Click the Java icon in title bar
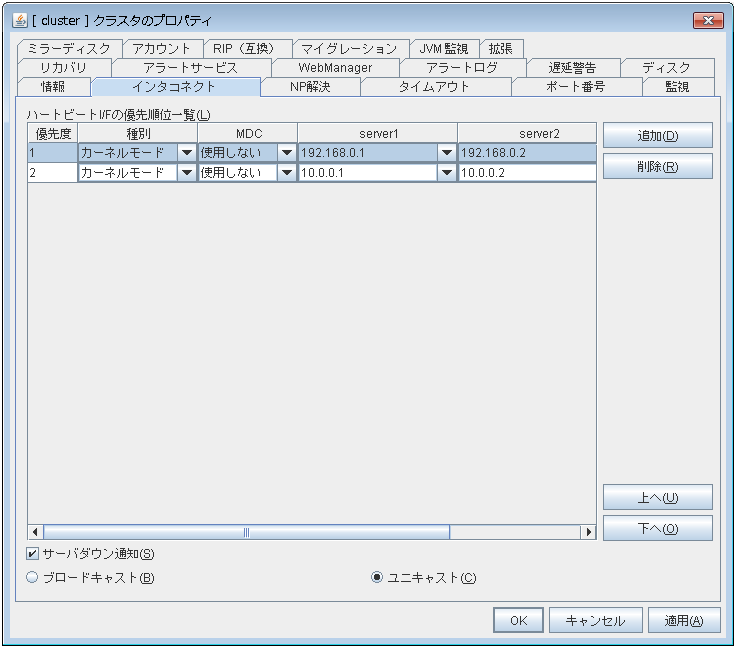 19,21
